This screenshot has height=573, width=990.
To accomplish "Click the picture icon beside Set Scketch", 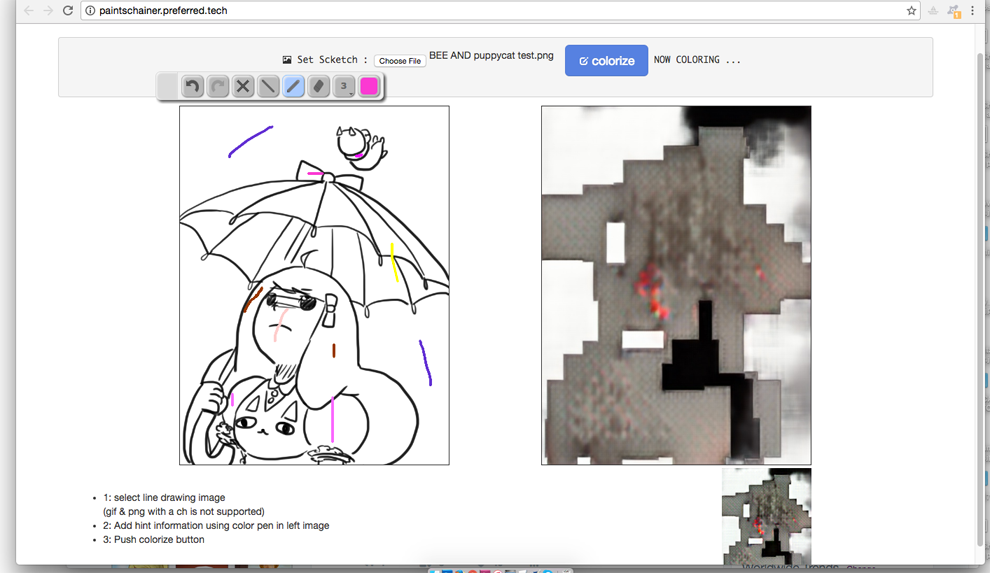I will click(287, 59).
